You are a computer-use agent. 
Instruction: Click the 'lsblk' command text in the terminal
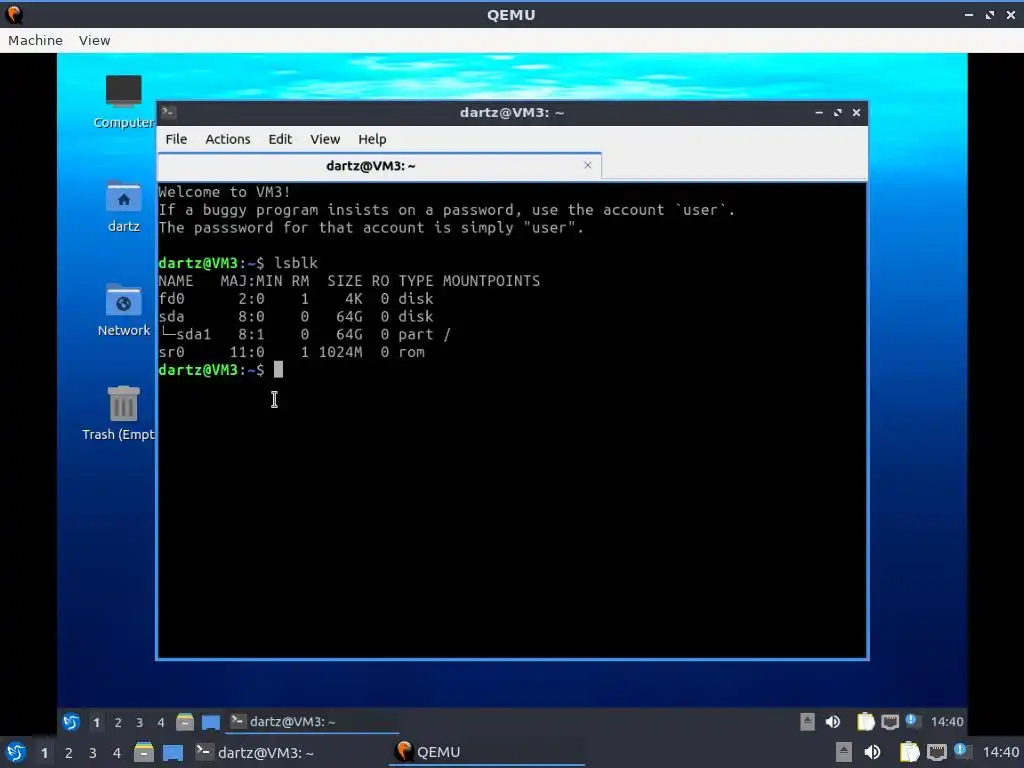(296, 263)
